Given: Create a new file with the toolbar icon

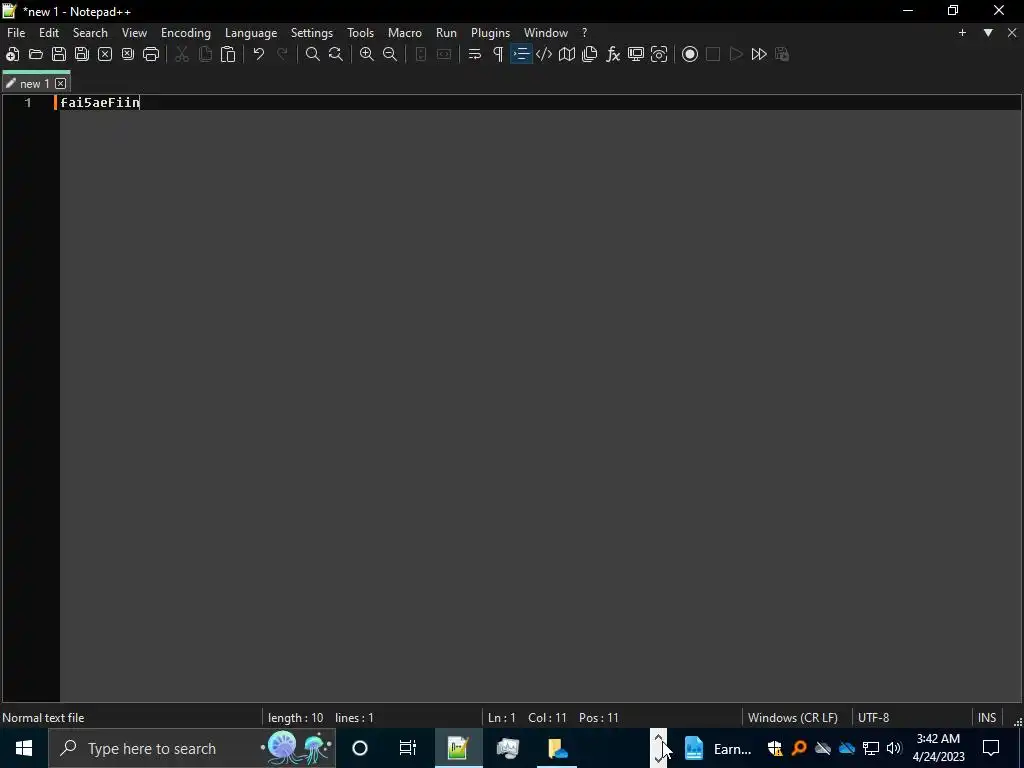Looking at the screenshot, I should 12,54.
